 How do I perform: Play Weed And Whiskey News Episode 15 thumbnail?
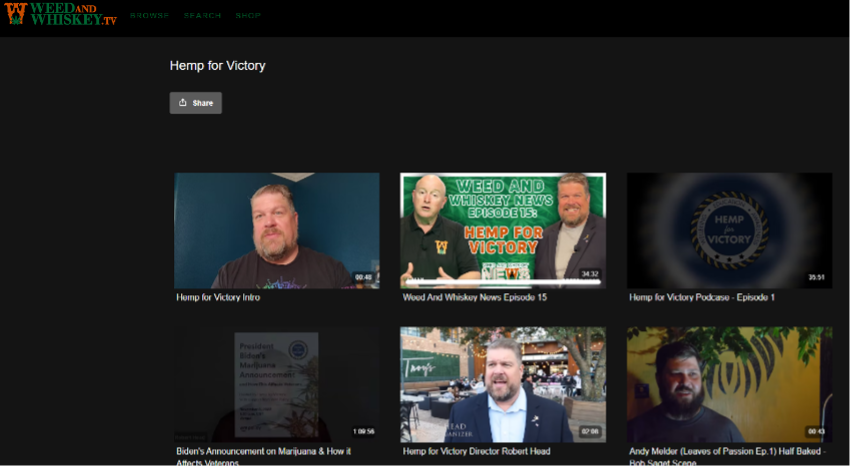point(503,231)
